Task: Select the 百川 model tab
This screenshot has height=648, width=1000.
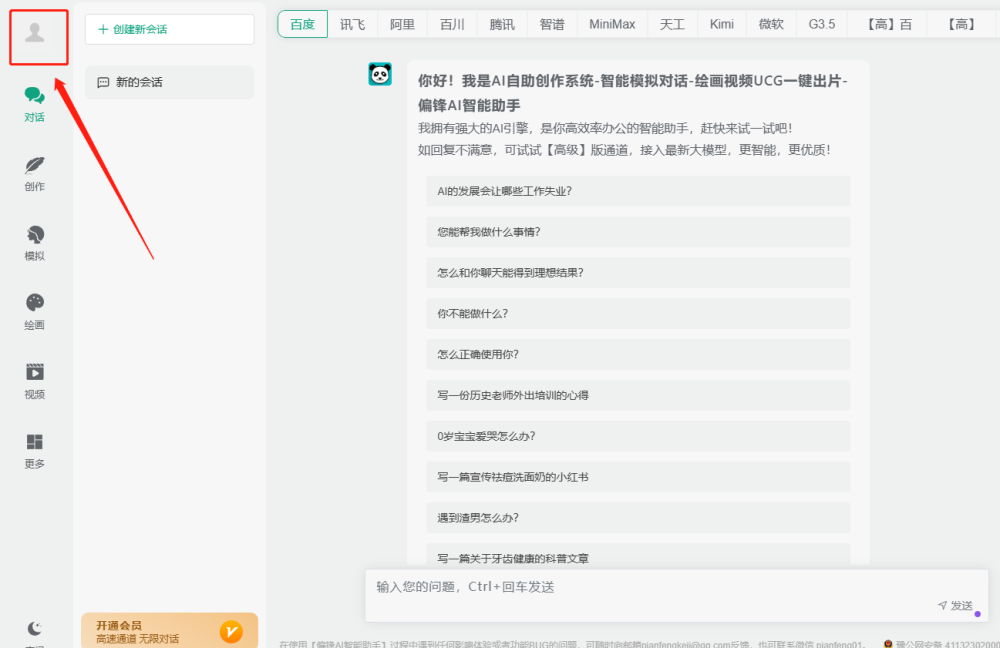Action: [x=452, y=24]
